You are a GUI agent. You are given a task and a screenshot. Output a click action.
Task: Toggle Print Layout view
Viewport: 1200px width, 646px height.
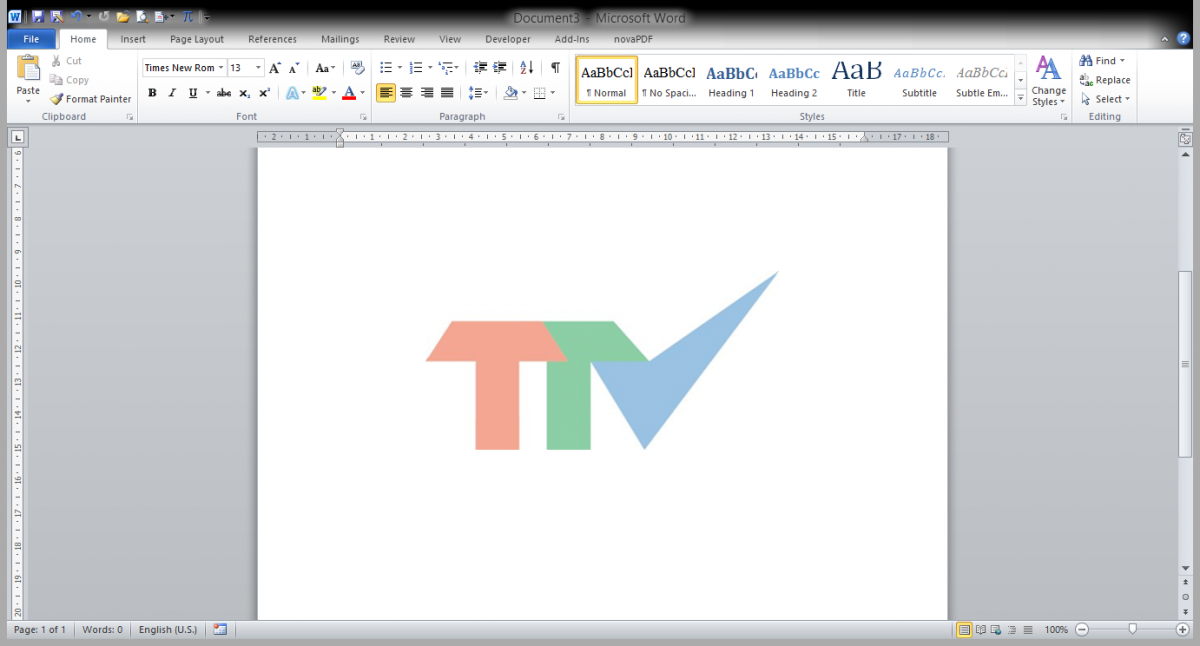click(x=964, y=630)
